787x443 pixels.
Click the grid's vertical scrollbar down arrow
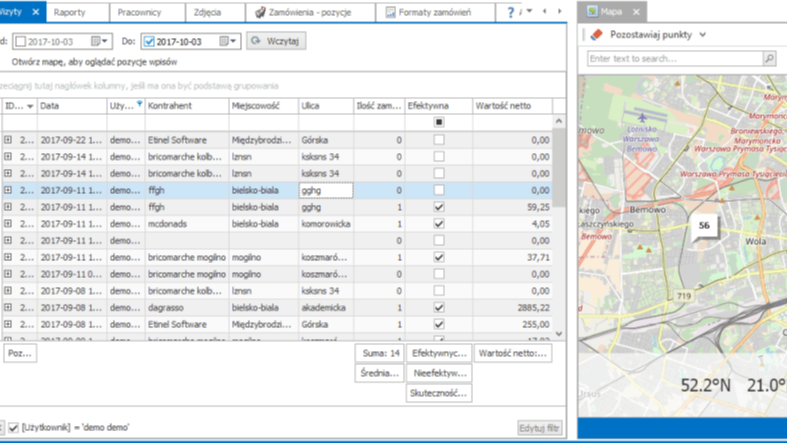click(x=559, y=334)
